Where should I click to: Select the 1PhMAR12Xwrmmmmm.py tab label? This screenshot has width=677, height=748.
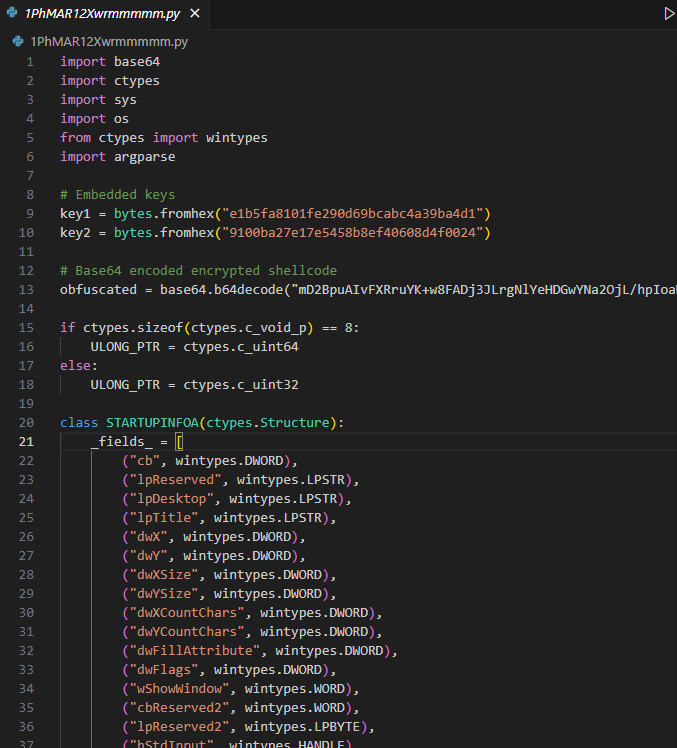coord(102,14)
